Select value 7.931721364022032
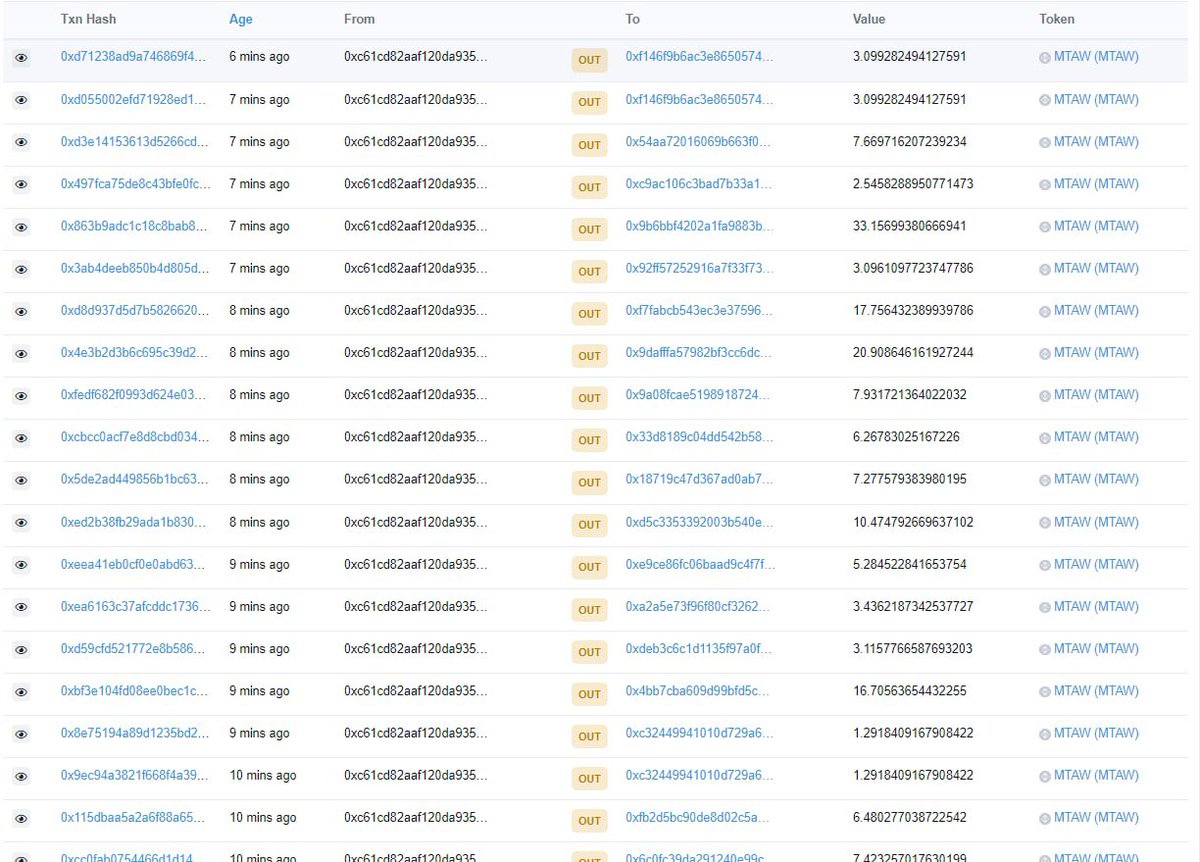 [x=909, y=395]
